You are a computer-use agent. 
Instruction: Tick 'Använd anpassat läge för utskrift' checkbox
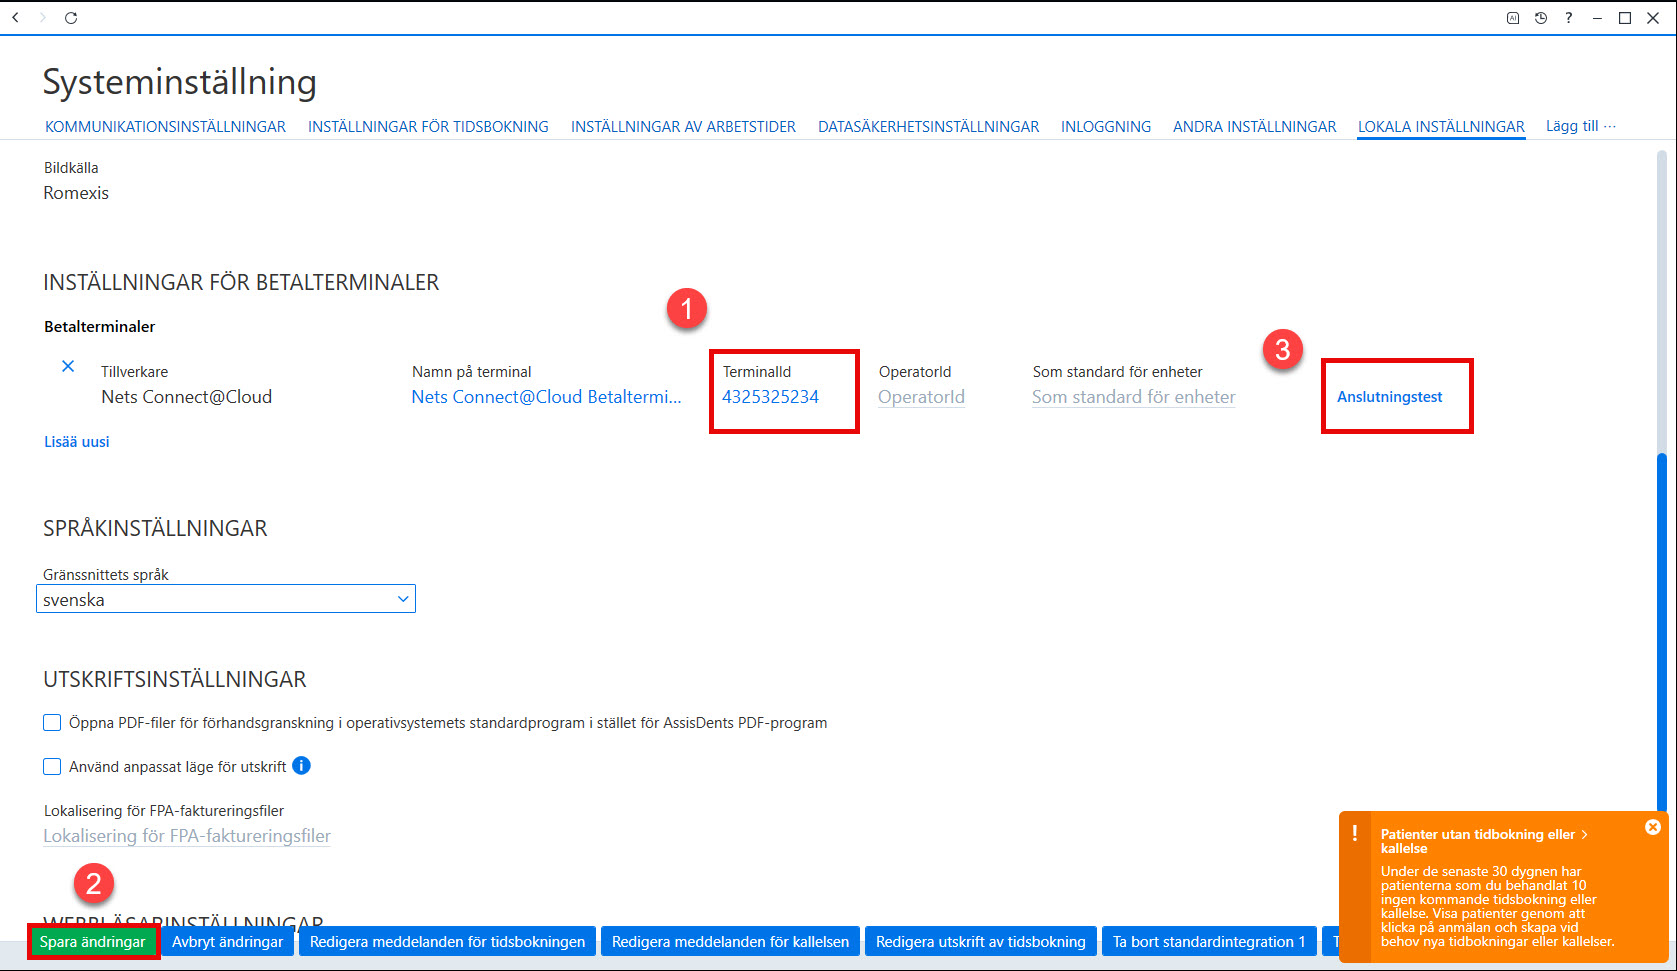click(52, 767)
